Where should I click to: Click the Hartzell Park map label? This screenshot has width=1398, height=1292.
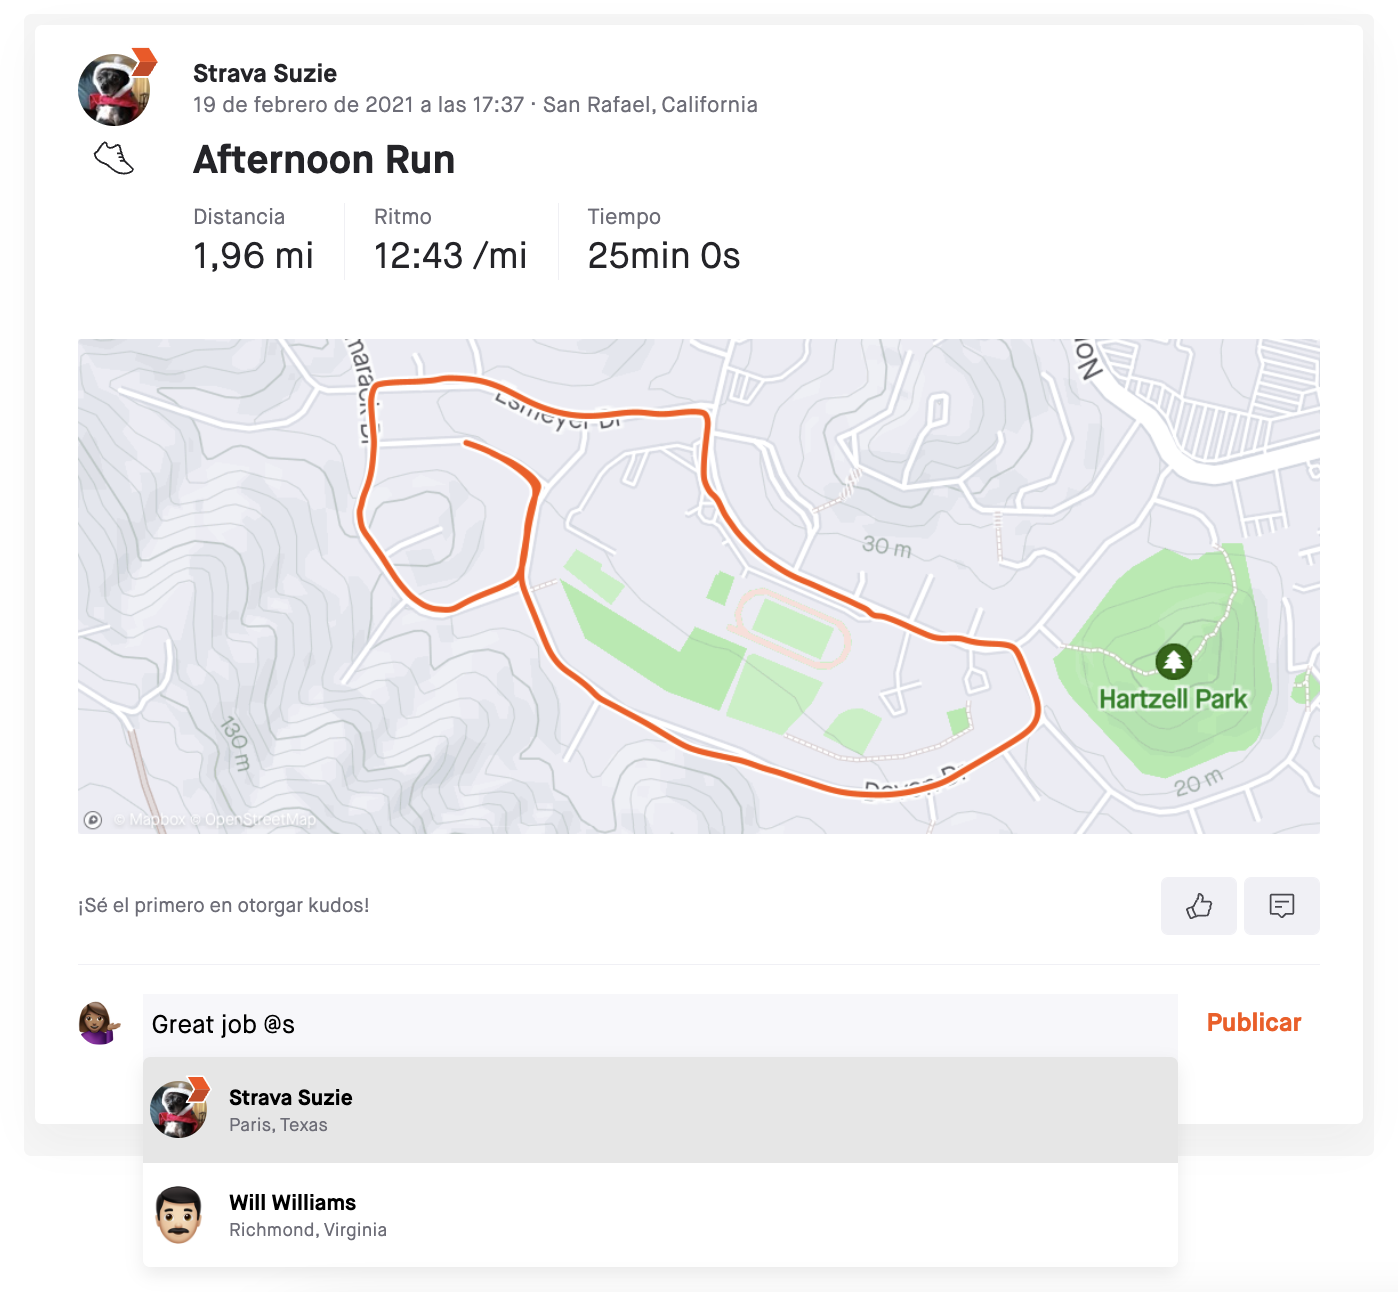tap(1173, 699)
